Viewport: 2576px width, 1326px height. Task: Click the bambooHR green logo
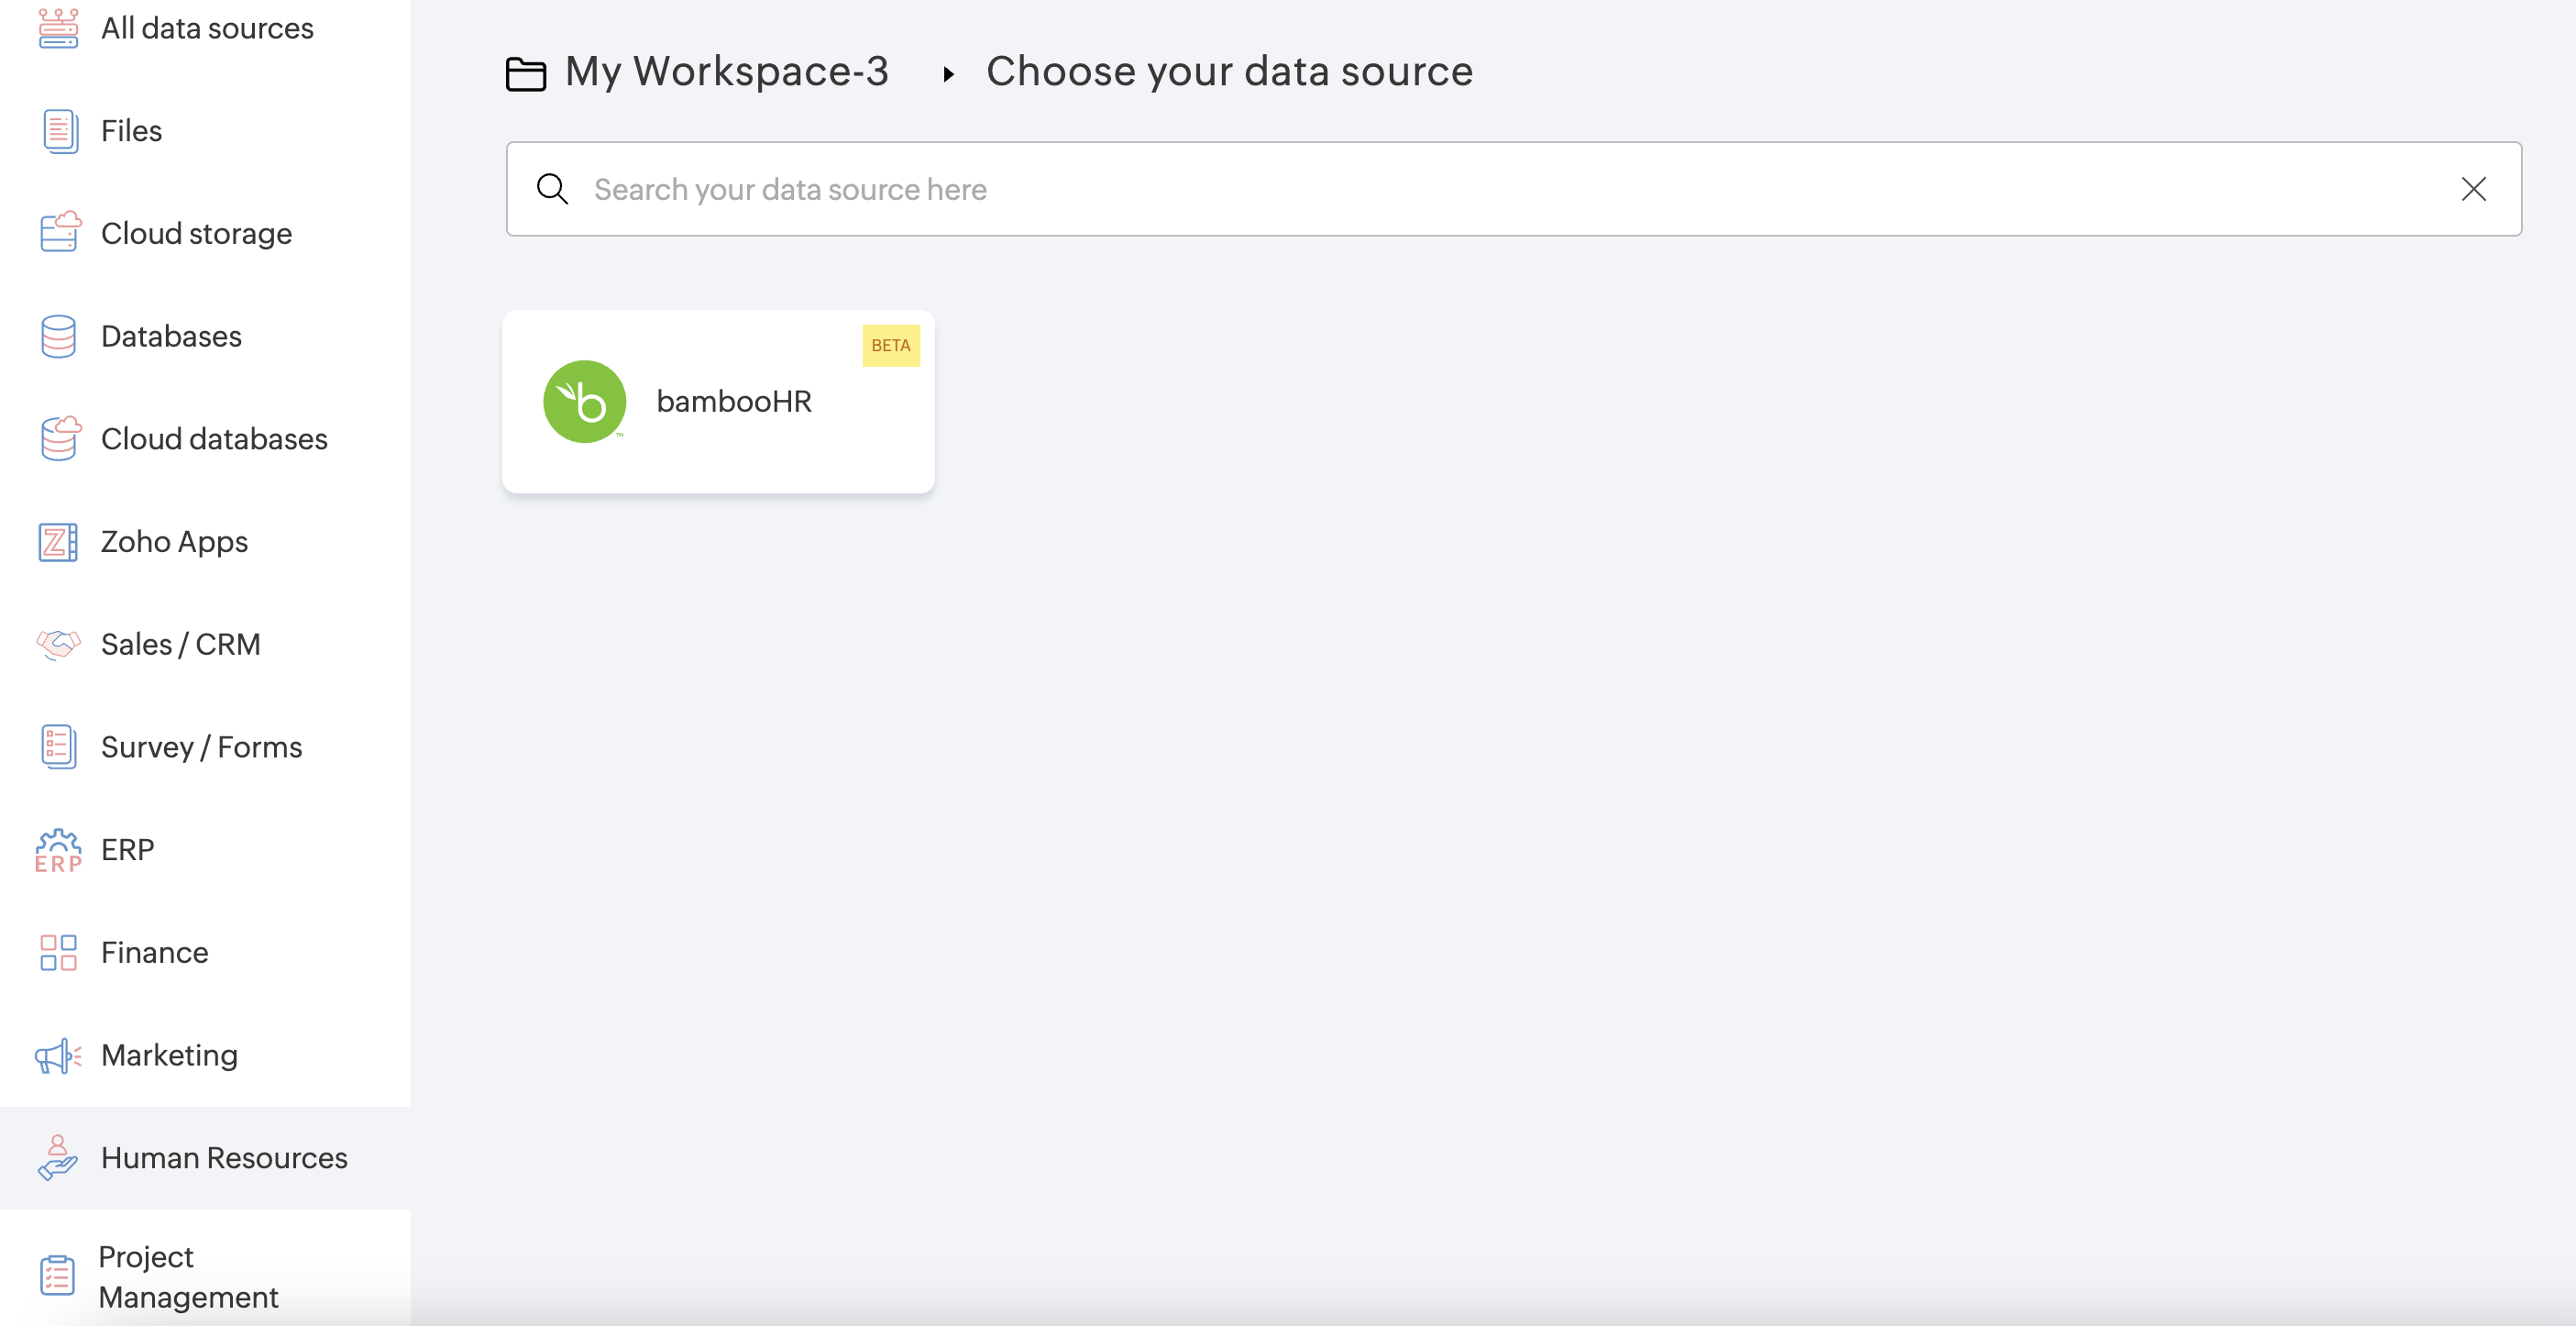(x=585, y=401)
